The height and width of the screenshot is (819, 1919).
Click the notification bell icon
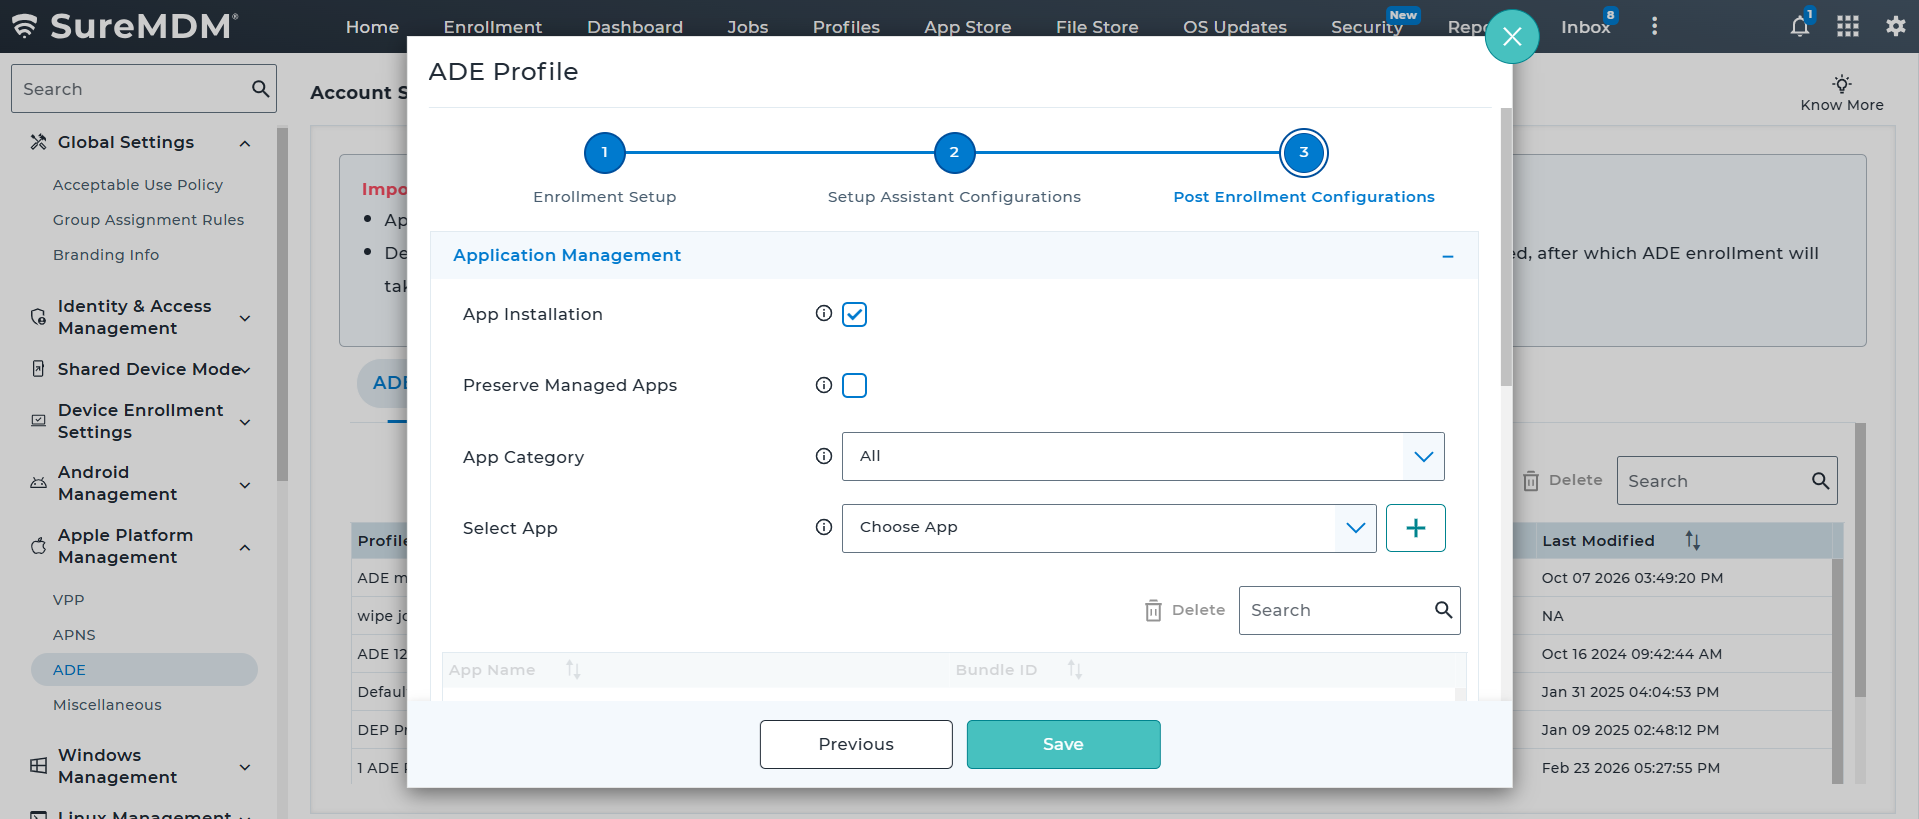tap(1799, 26)
